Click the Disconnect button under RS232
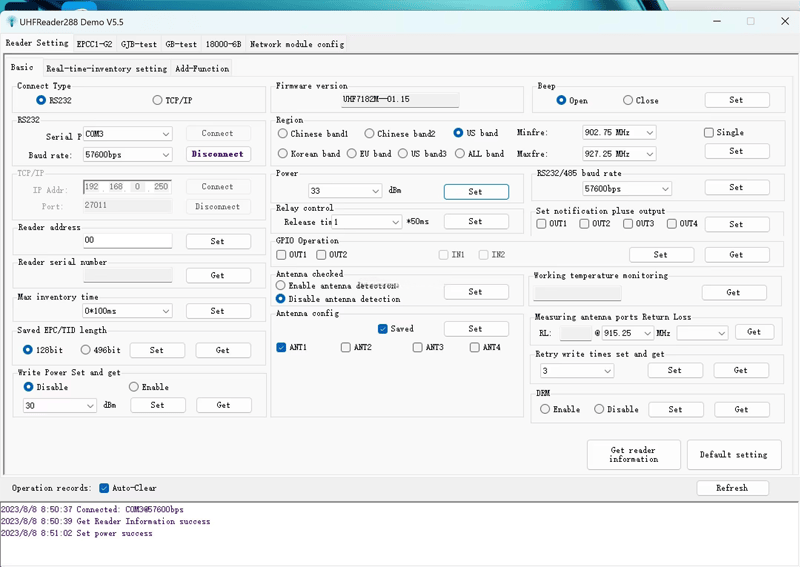This screenshot has height=567, width=800. click(218, 154)
